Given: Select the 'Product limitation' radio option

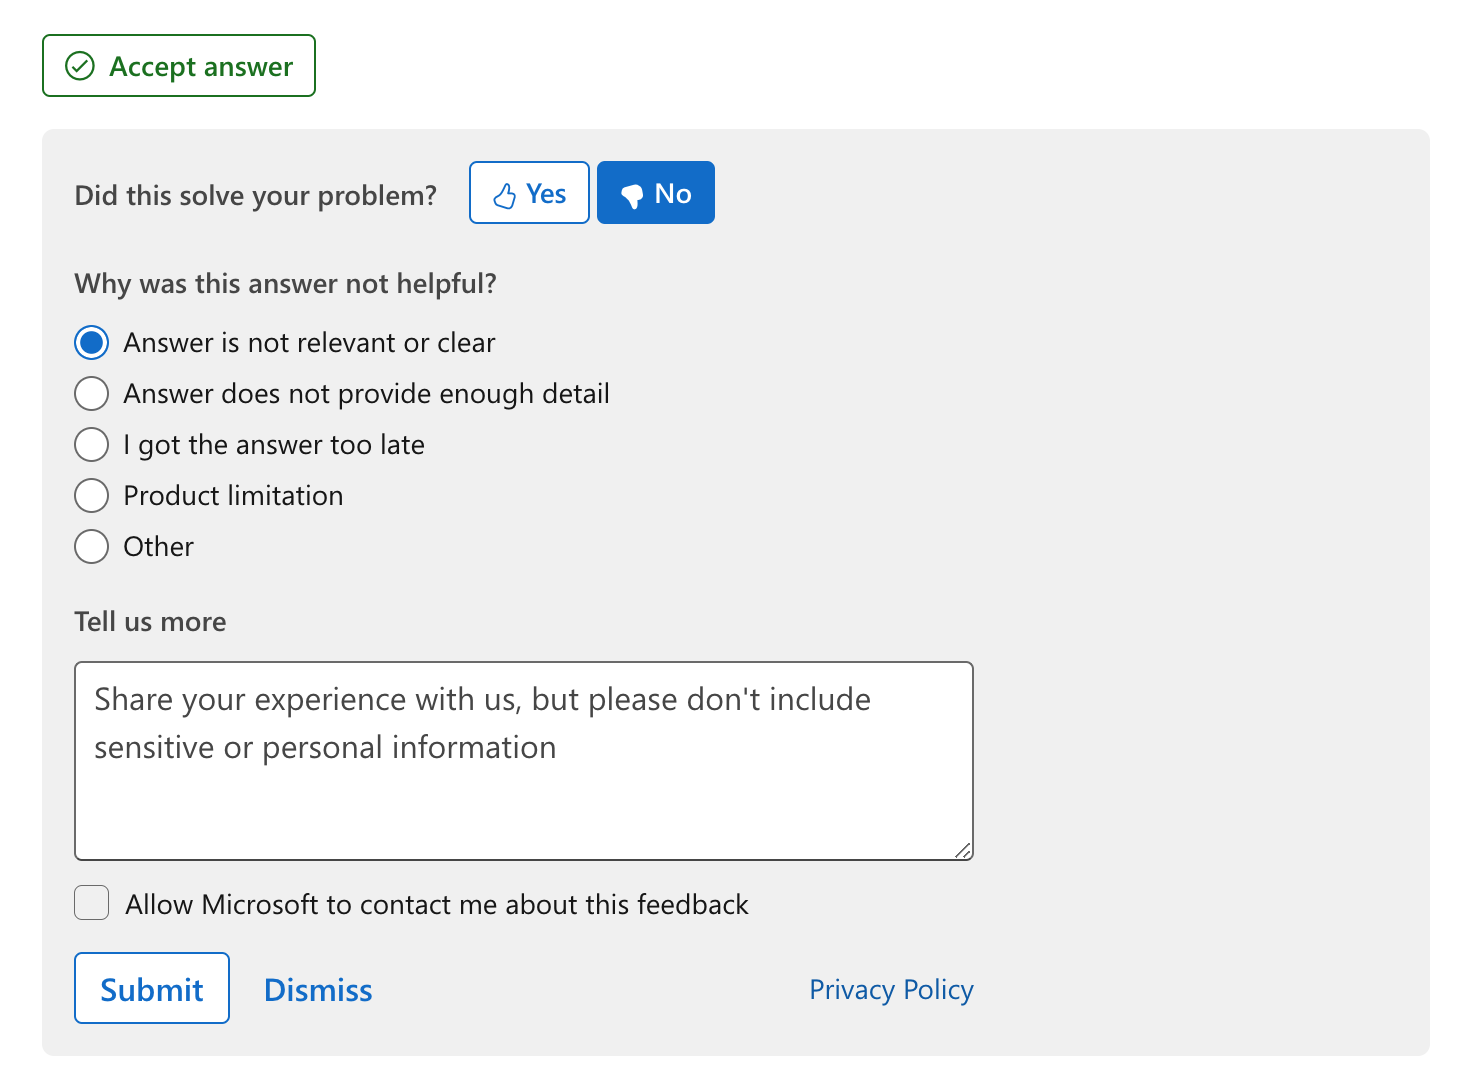Looking at the screenshot, I should coord(92,495).
